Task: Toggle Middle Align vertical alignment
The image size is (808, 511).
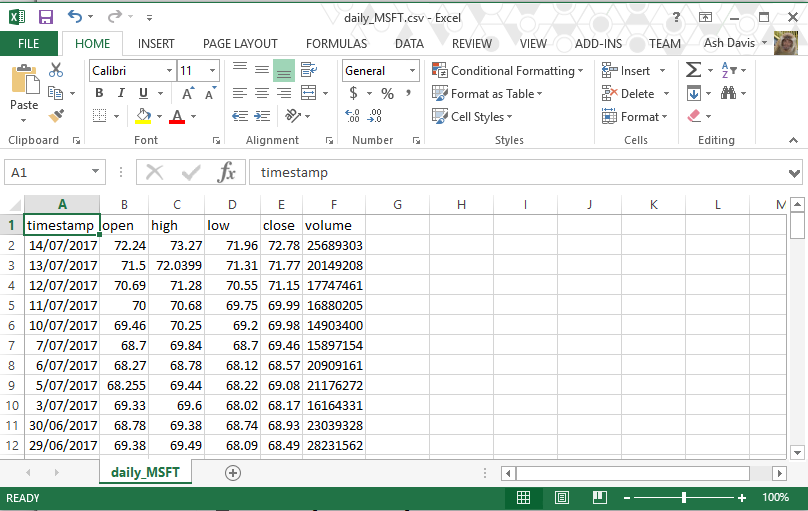Action: [x=262, y=70]
